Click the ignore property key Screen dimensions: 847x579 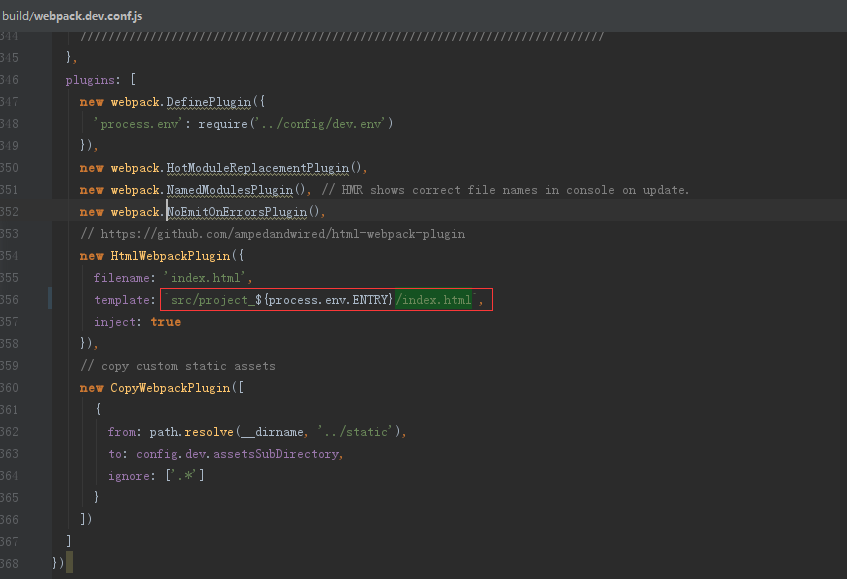(129, 476)
